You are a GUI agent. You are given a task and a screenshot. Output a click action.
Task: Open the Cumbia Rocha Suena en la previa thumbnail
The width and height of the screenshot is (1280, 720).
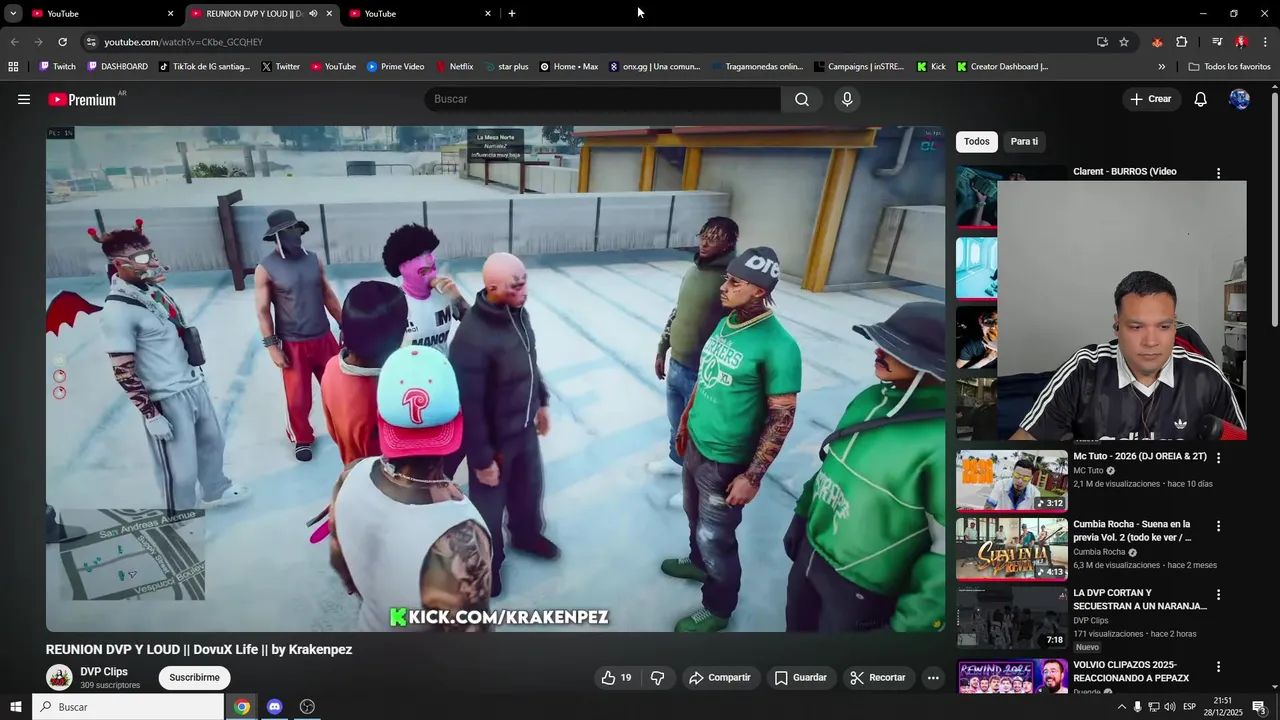1012,549
